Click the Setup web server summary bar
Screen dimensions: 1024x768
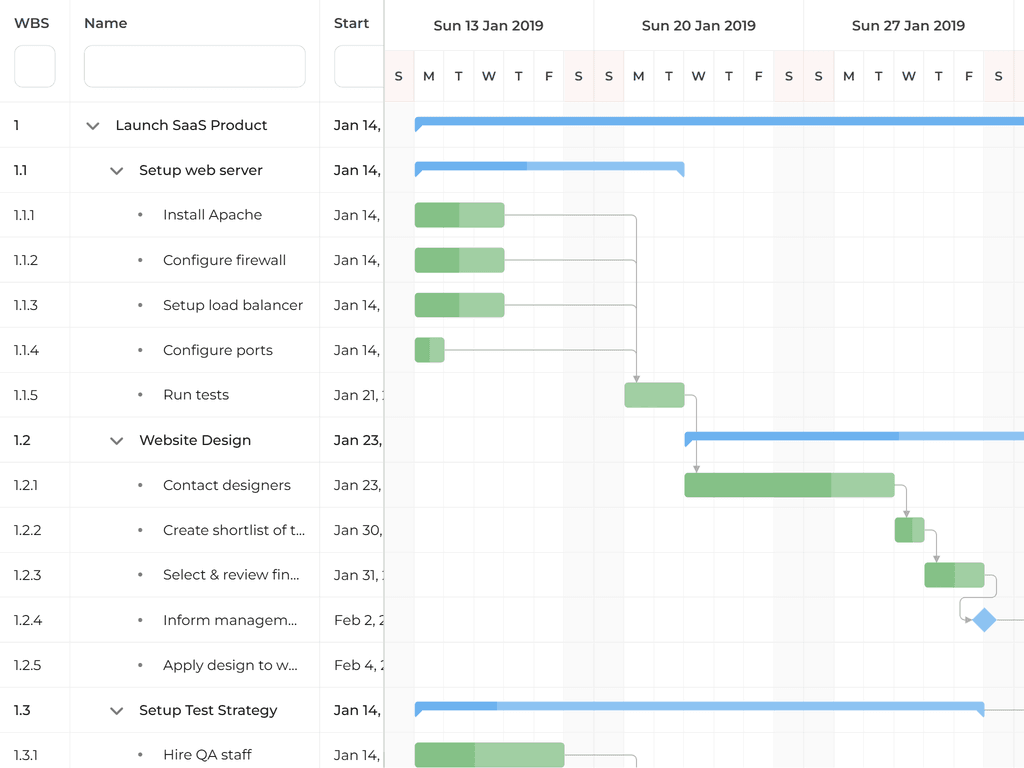coord(549,166)
